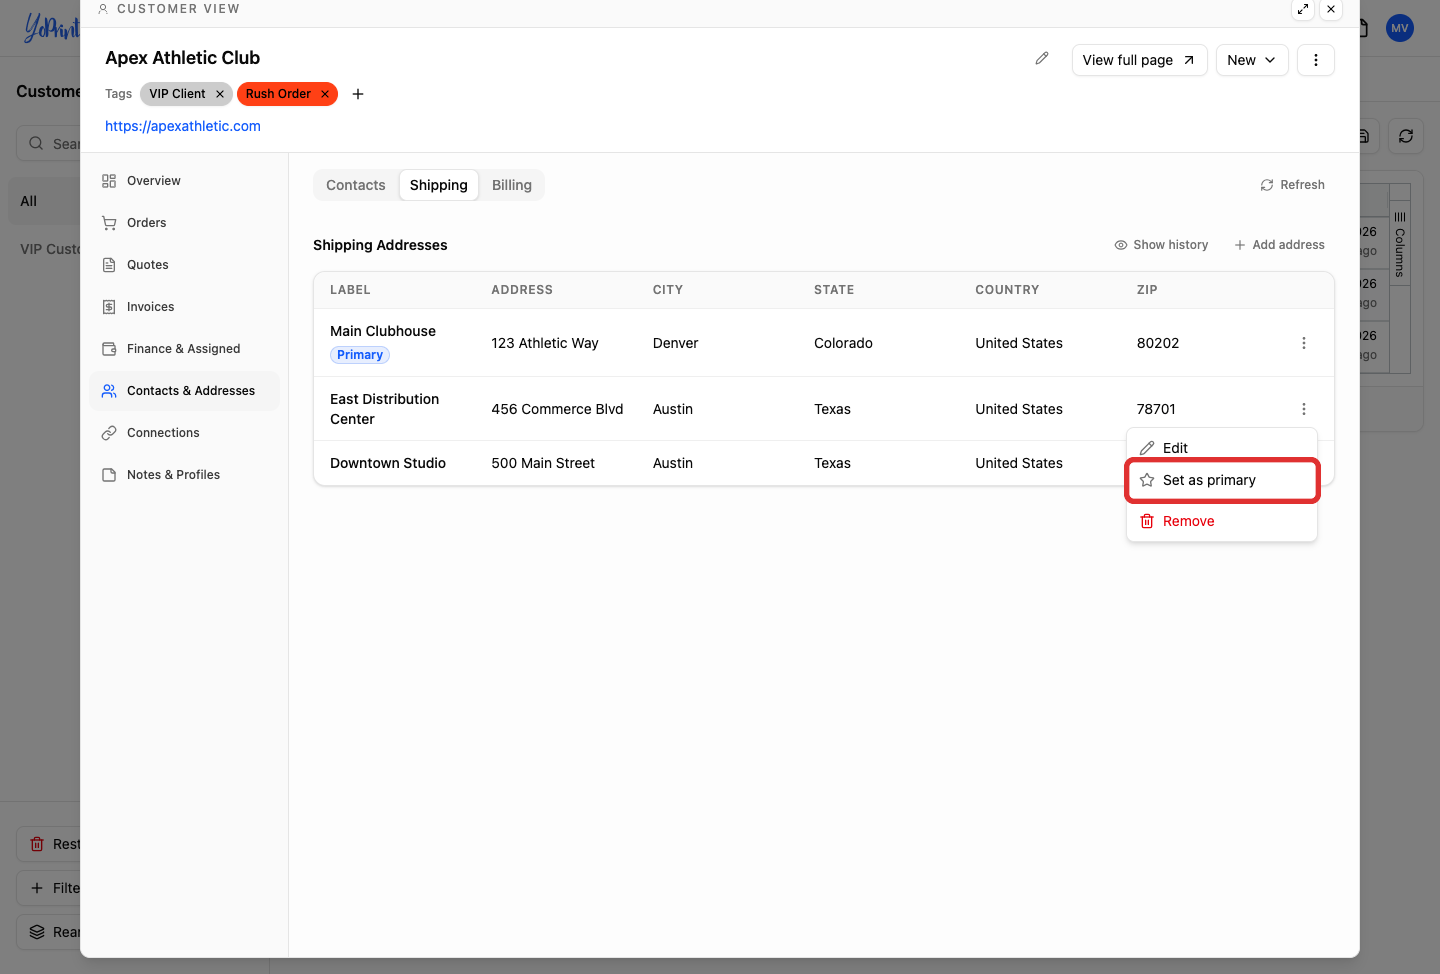Open the Columns panel in background table
This screenshot has height=974, width=1440.
tap(1400, 244)
